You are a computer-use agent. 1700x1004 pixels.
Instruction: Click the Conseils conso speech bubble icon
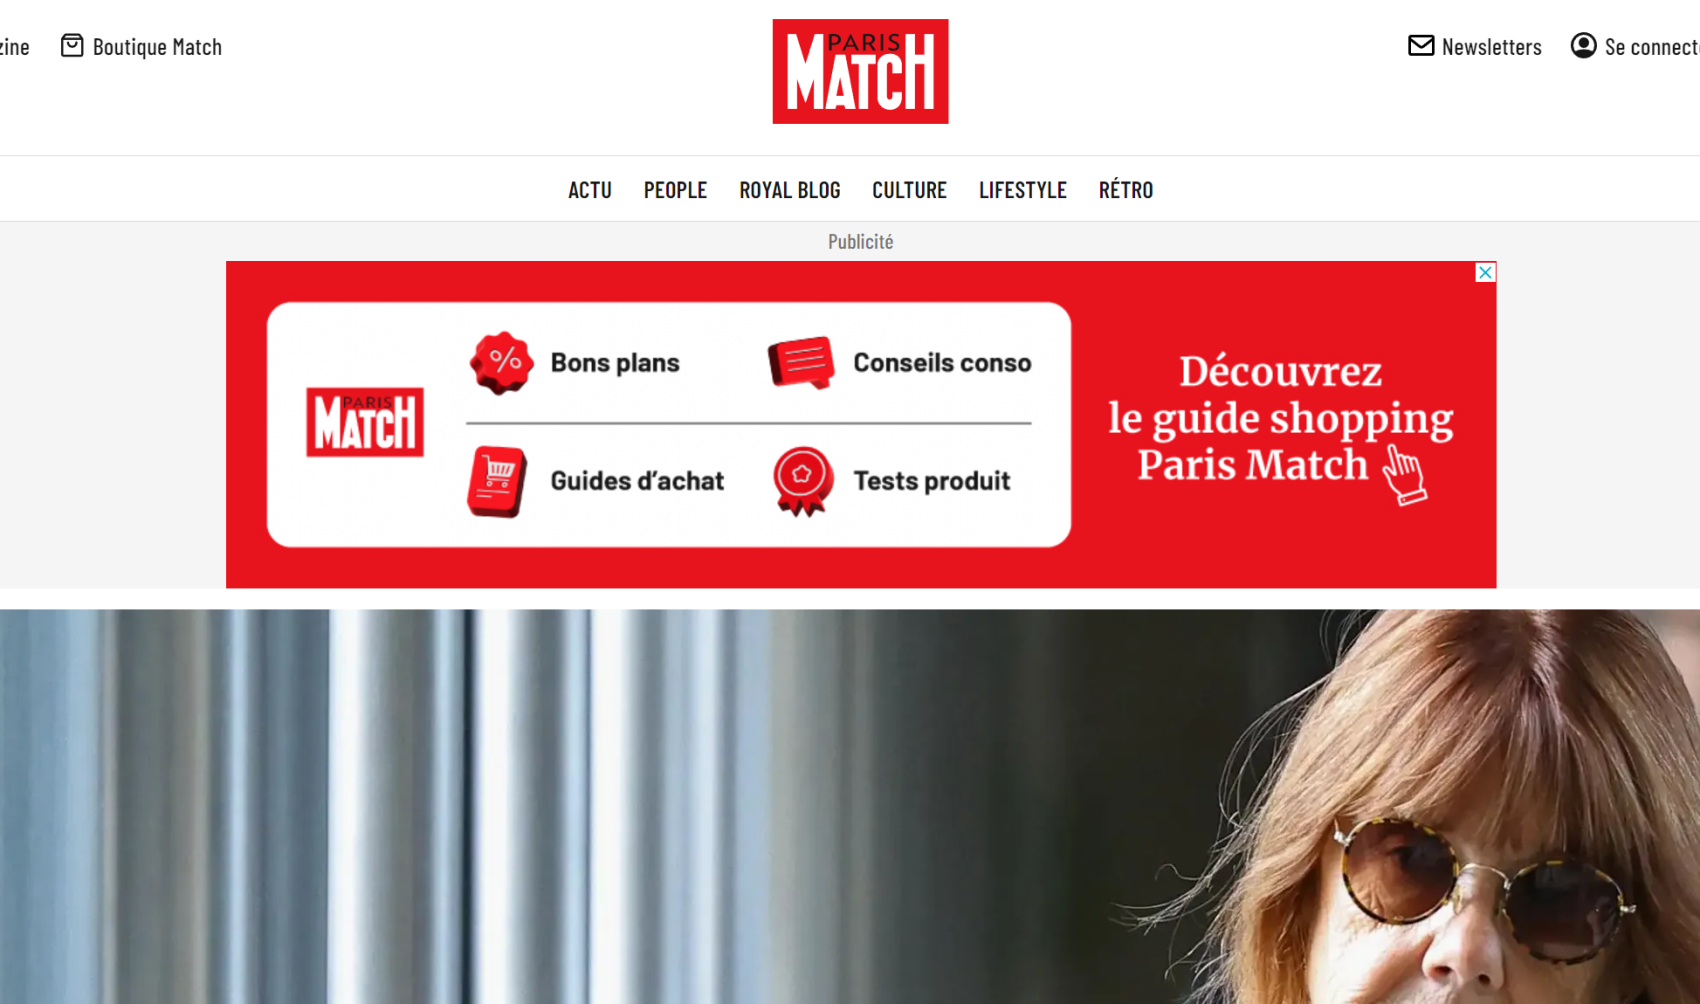pyautogui.click(x=801, y=362)
